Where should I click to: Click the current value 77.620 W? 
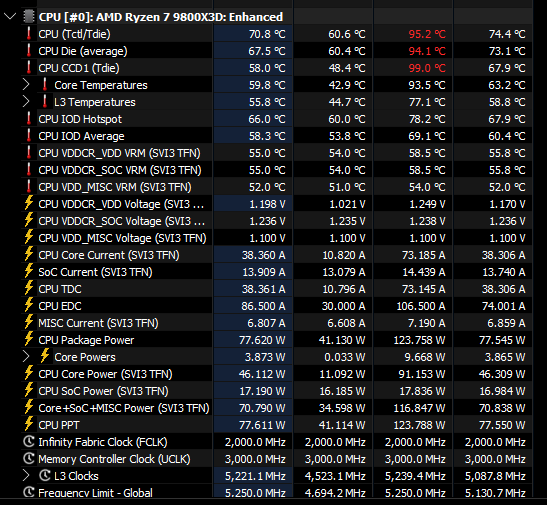point(262,340)
